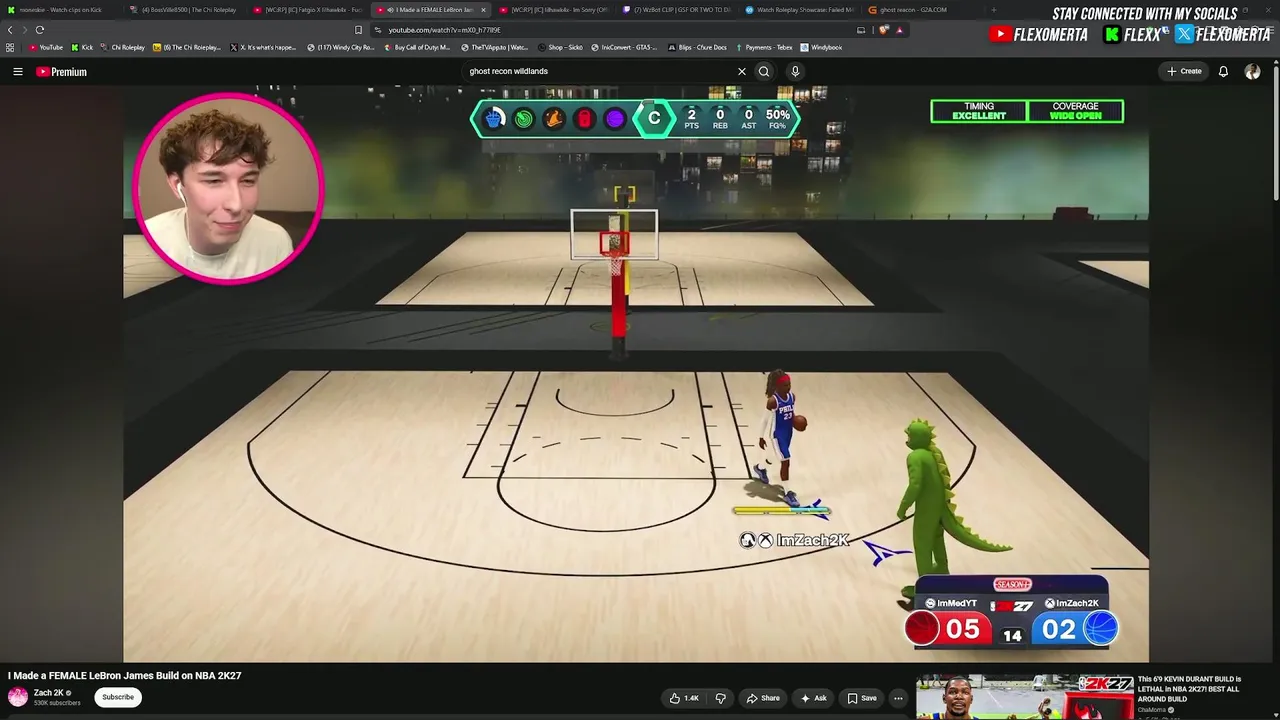This screenshot has width=1280, height=720.
Task: Focus the YouTube search field
Action: [600, 72]
